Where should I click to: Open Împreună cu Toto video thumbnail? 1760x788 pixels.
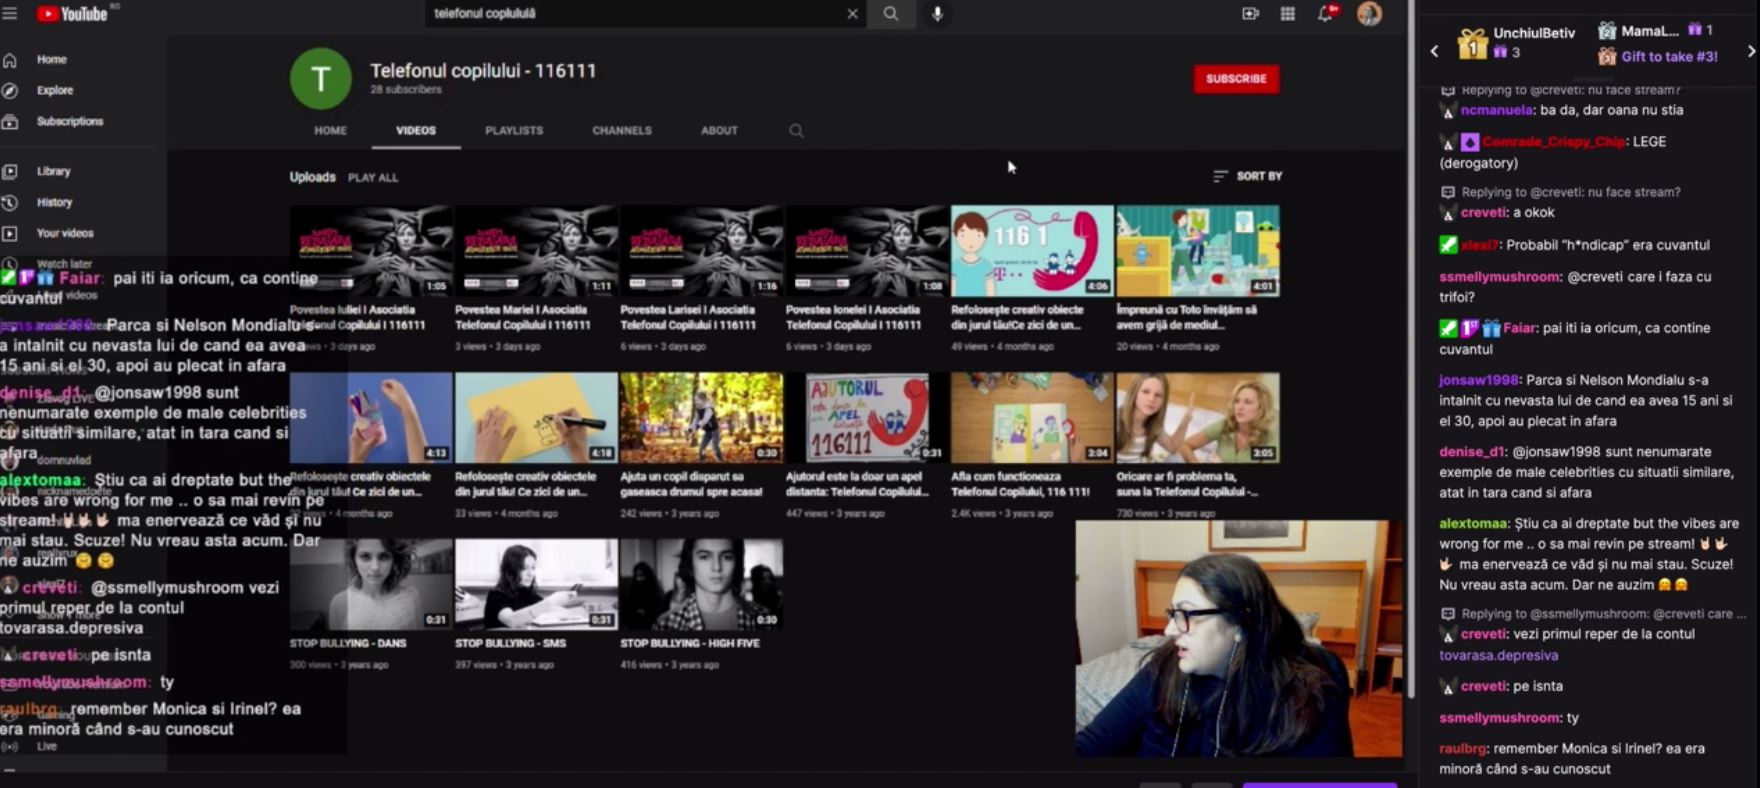click(1198, 251)
